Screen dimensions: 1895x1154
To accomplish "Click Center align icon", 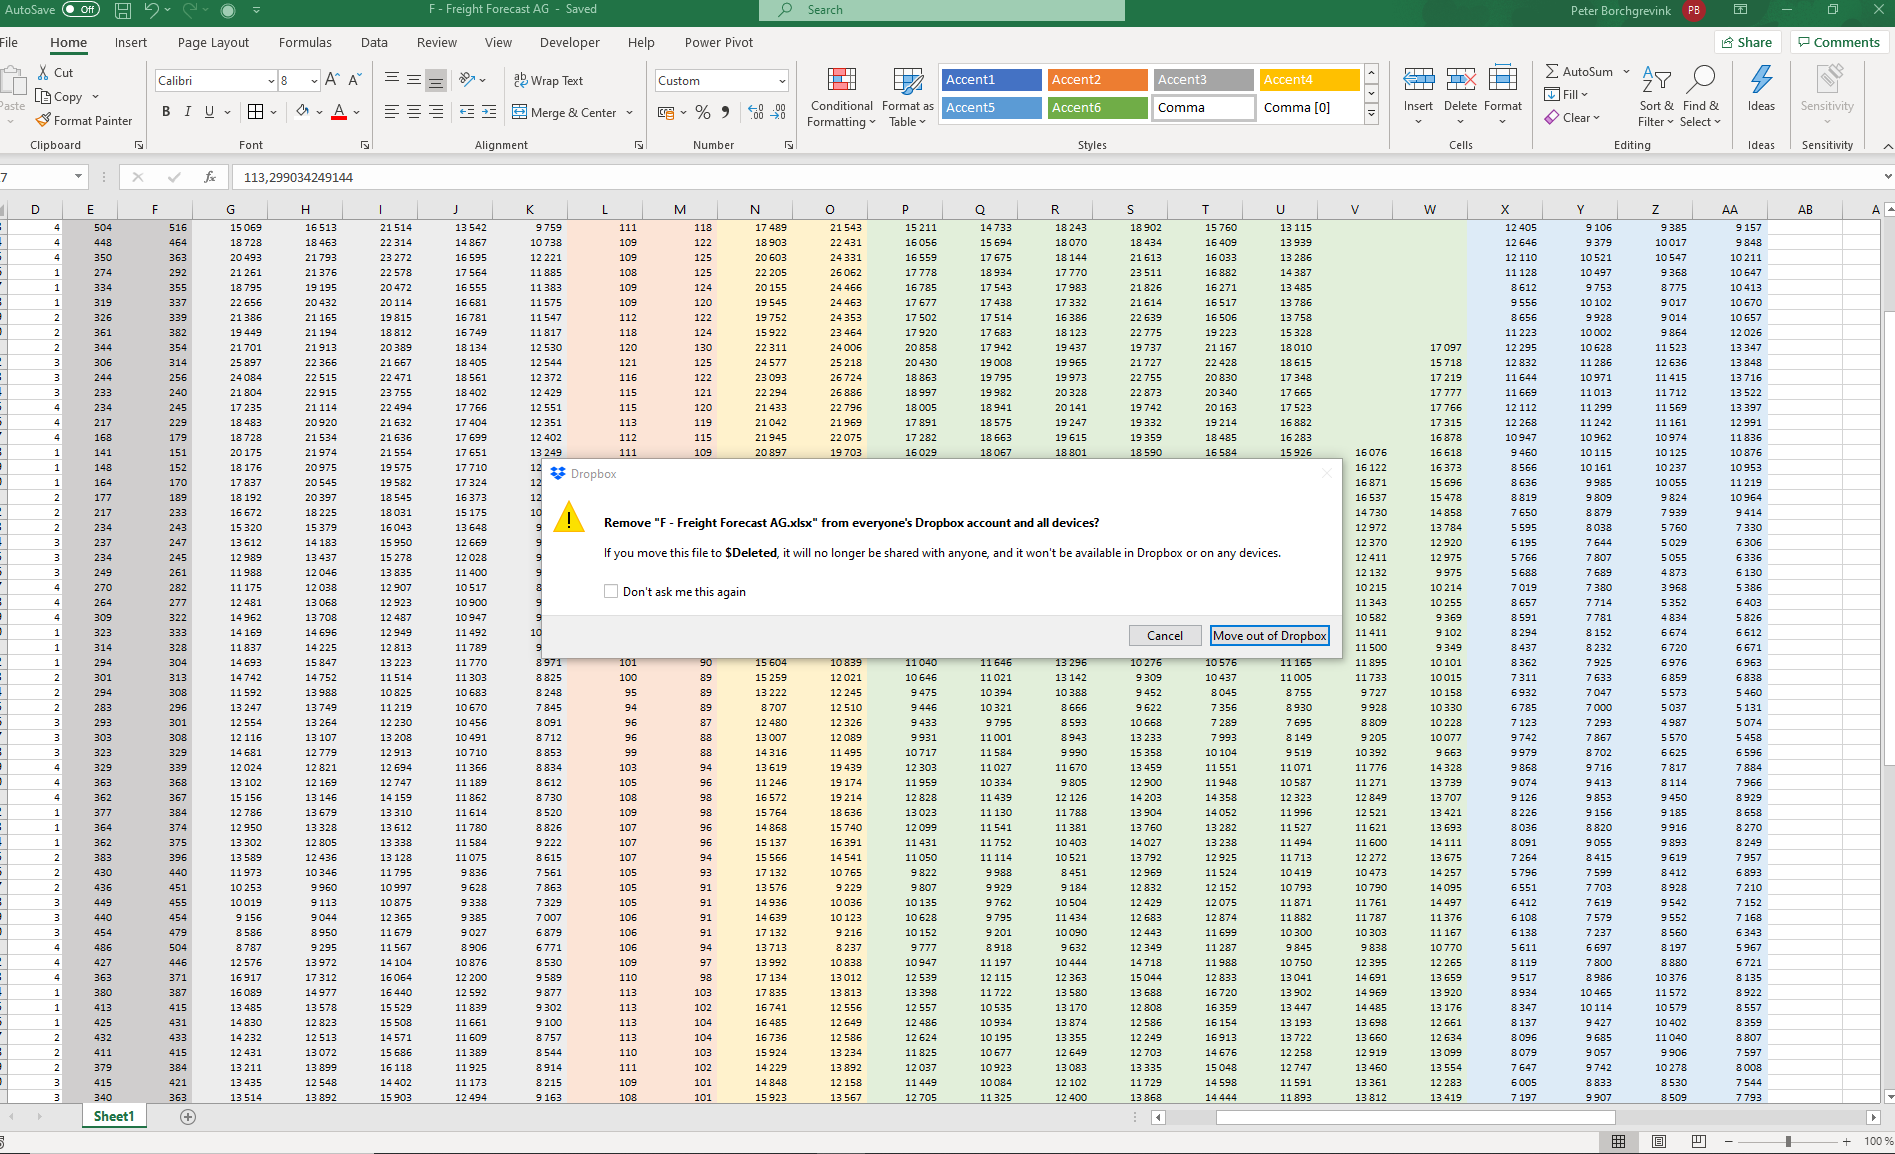I will click(x=414, y=112).
